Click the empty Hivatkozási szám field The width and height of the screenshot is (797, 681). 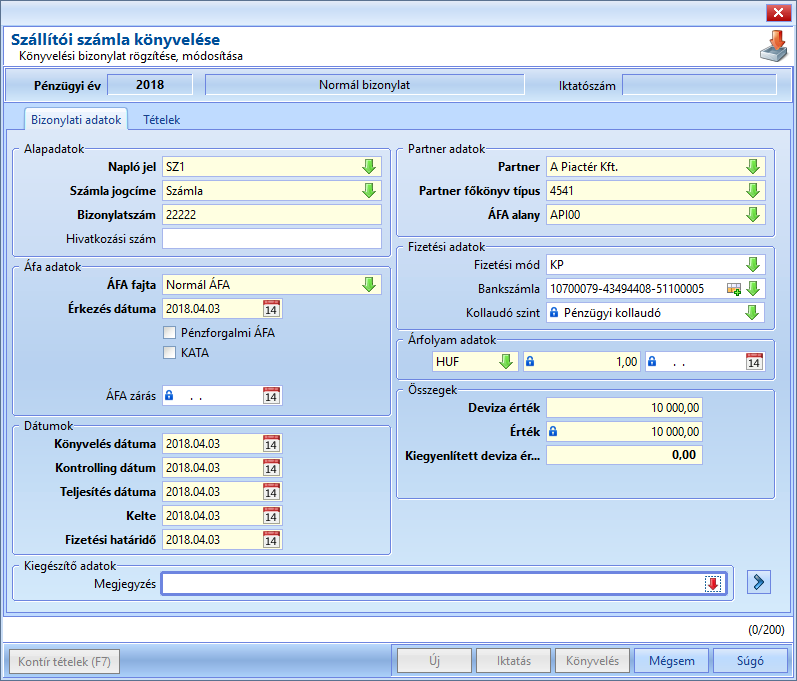272,238
